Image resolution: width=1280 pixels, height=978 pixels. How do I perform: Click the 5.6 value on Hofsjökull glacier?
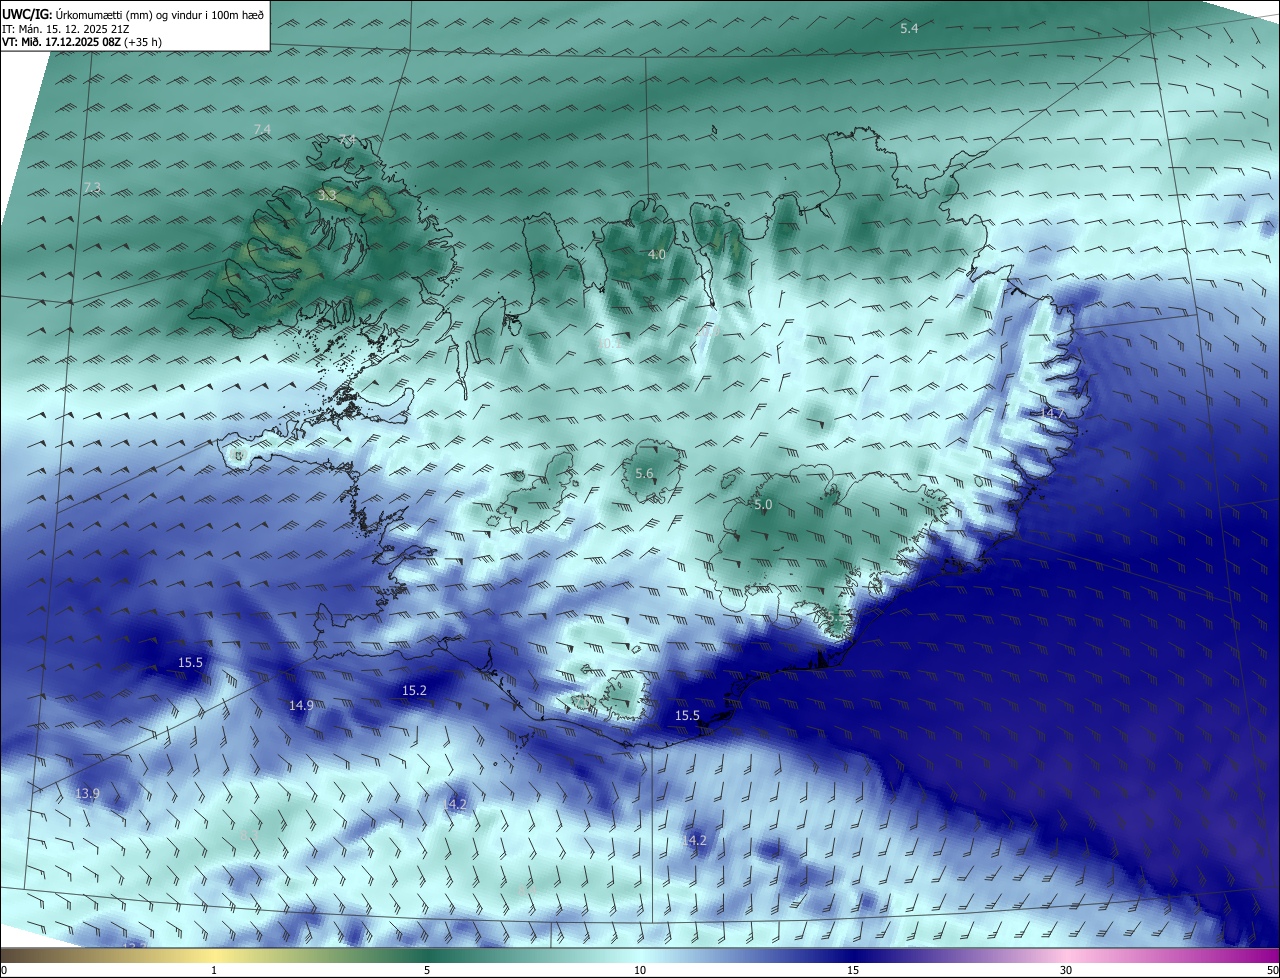click(x=644, y=474)
